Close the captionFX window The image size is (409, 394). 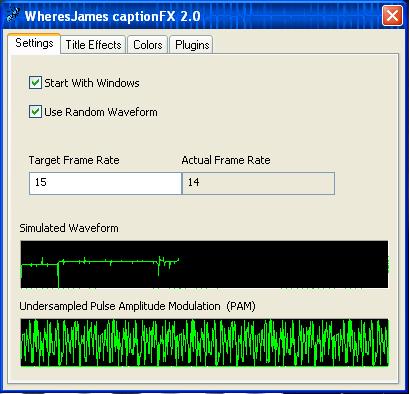pos(392,16)
